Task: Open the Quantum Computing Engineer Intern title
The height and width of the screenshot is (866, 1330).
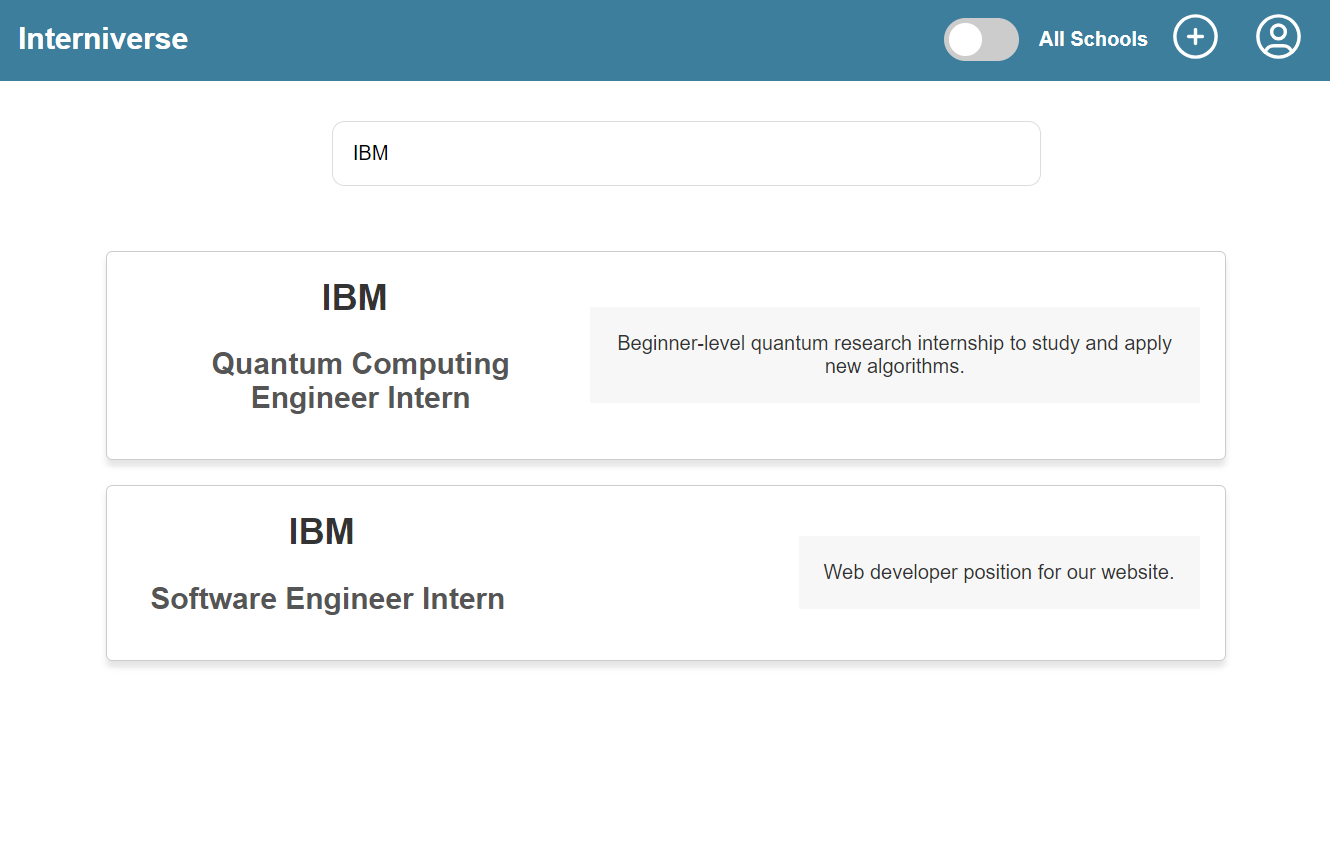Action: (360, 380)
